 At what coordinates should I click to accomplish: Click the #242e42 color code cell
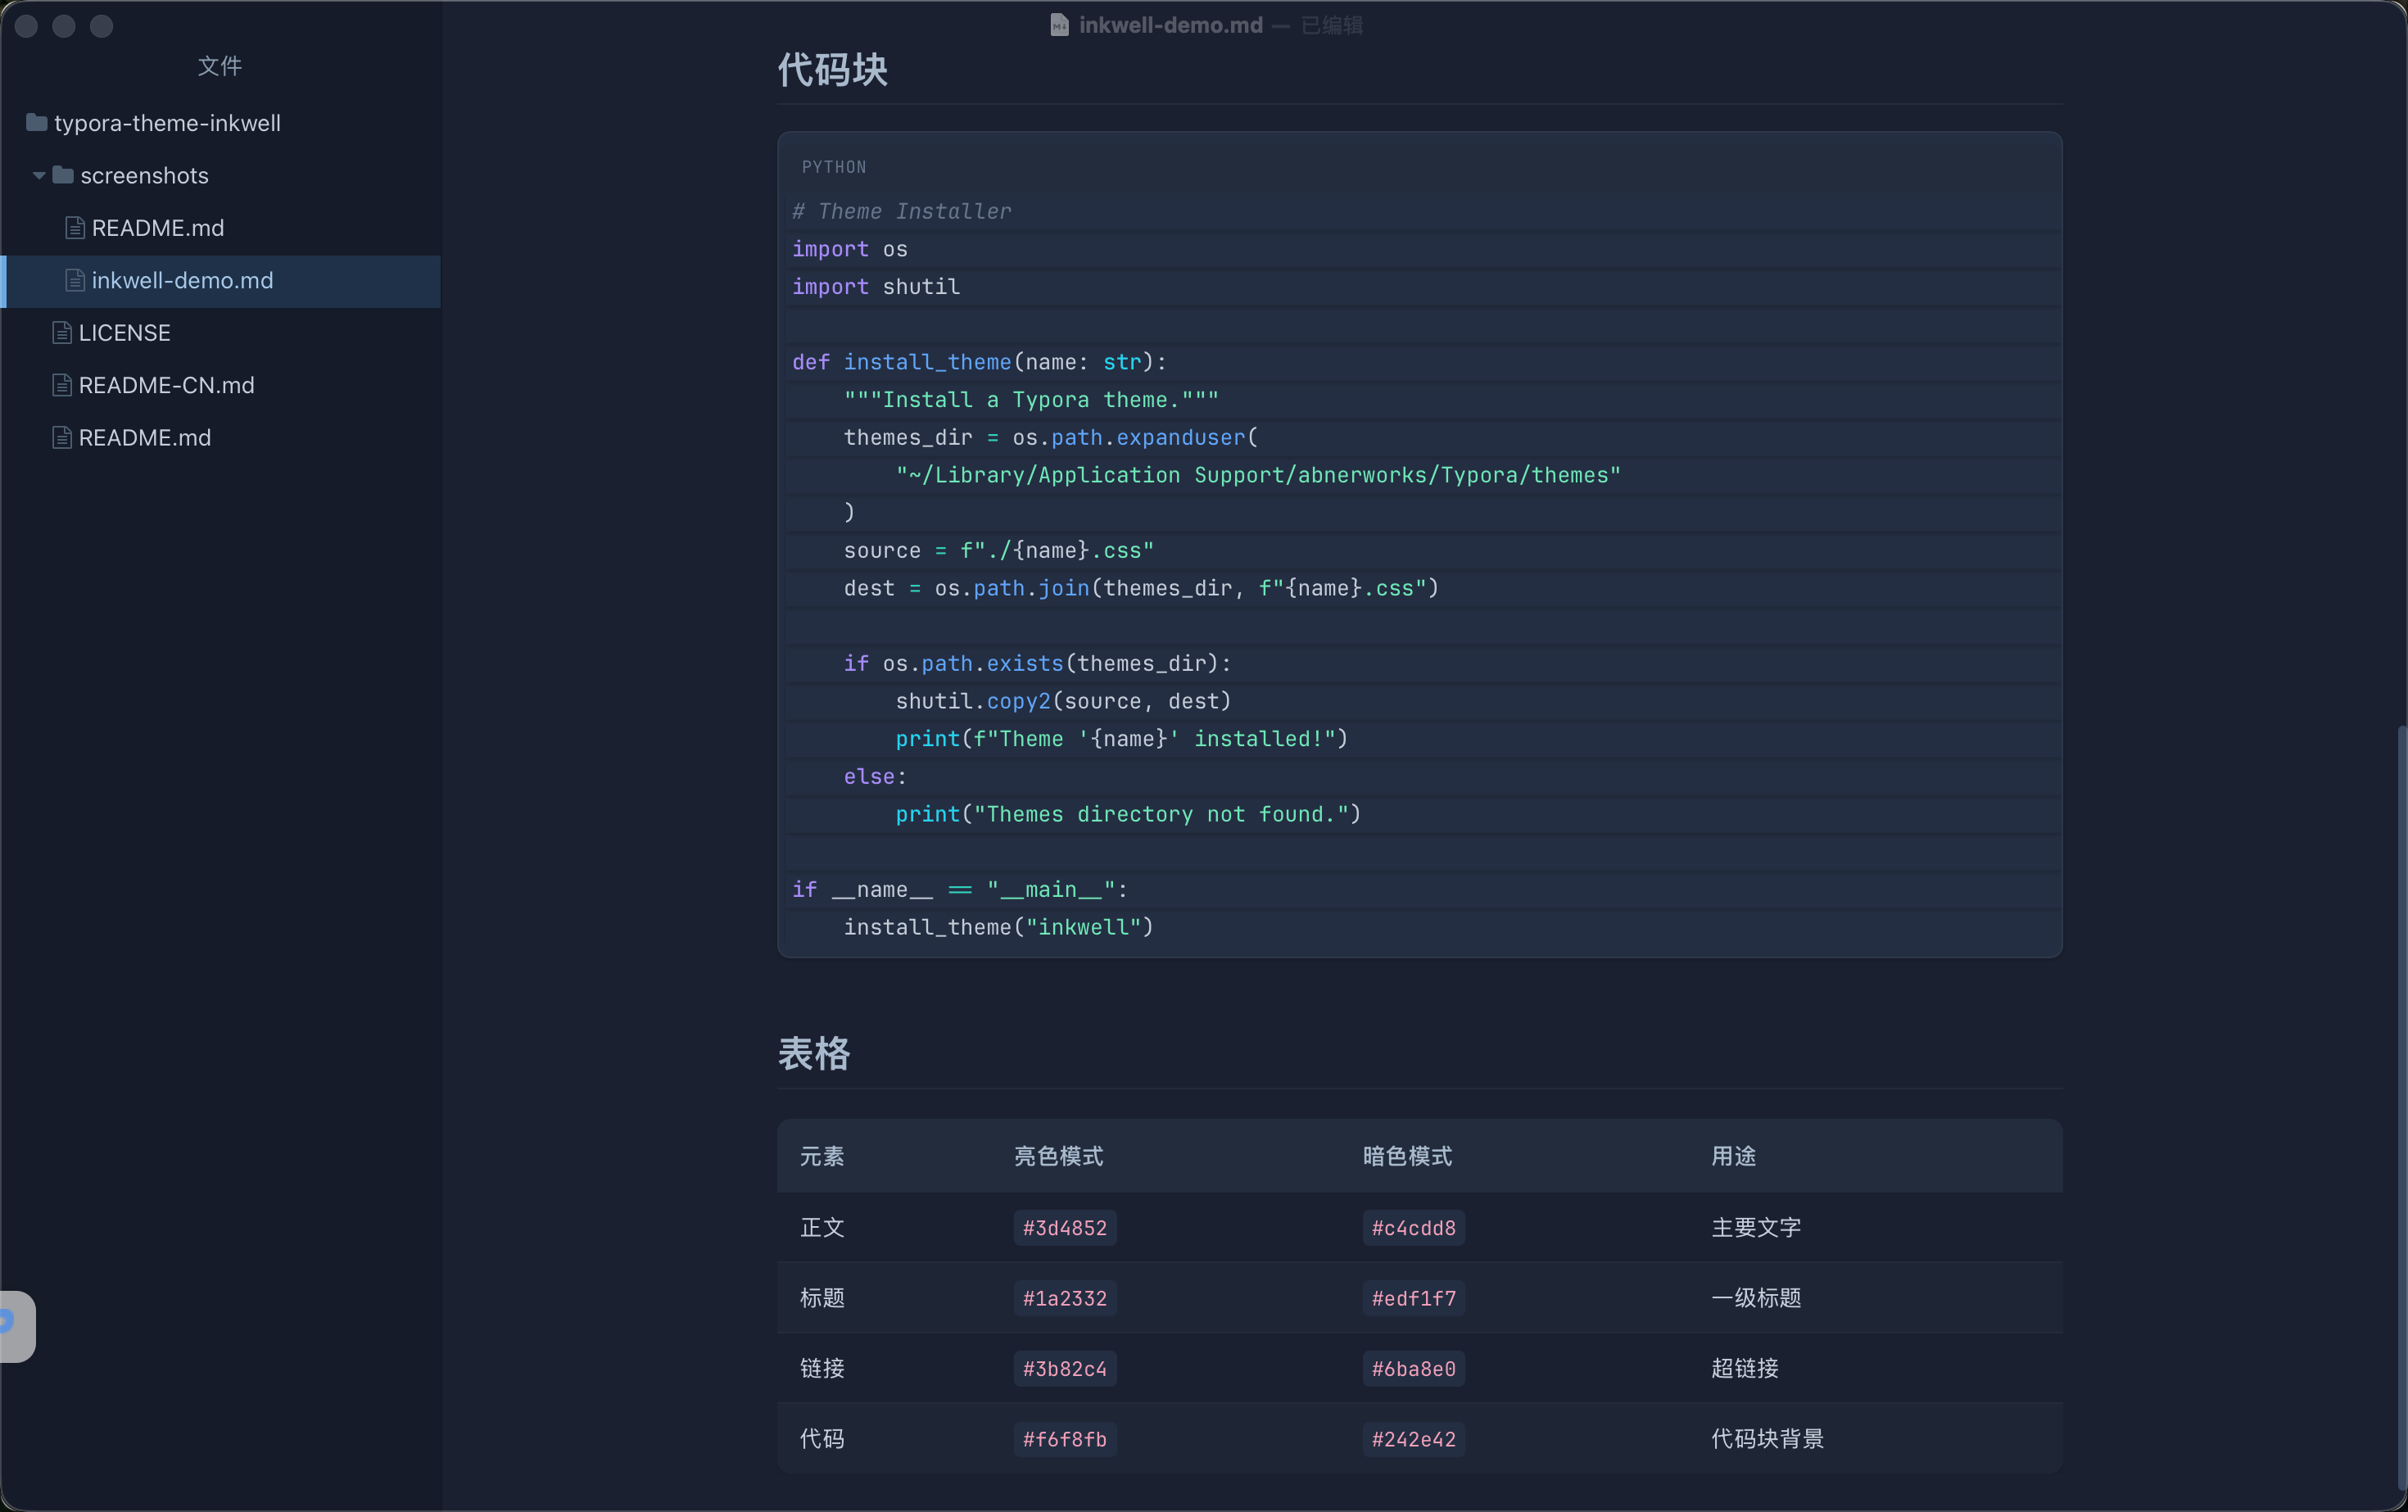click(1413, 1439)
